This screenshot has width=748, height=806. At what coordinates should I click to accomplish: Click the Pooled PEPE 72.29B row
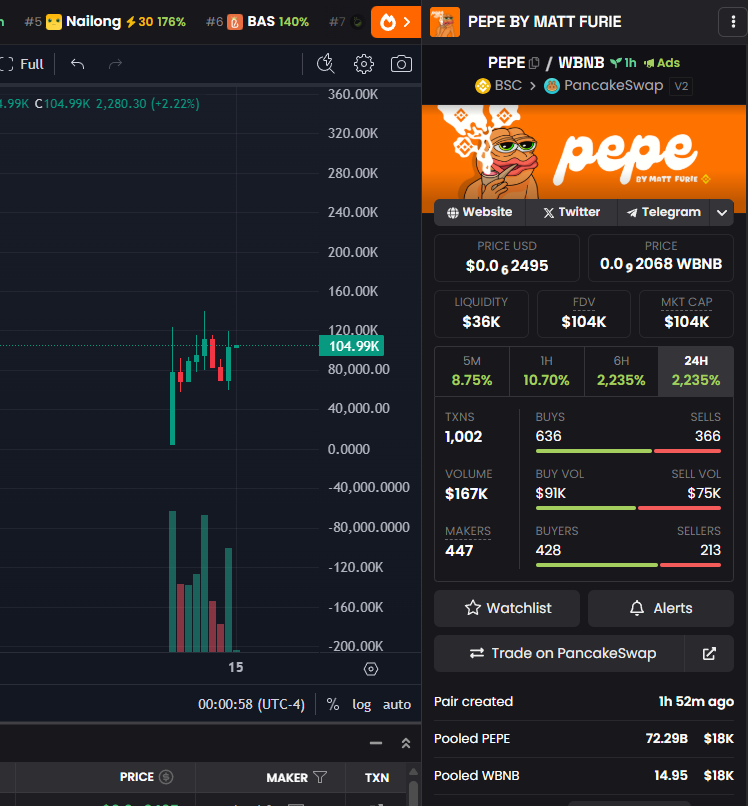click(x=583, y=739)
